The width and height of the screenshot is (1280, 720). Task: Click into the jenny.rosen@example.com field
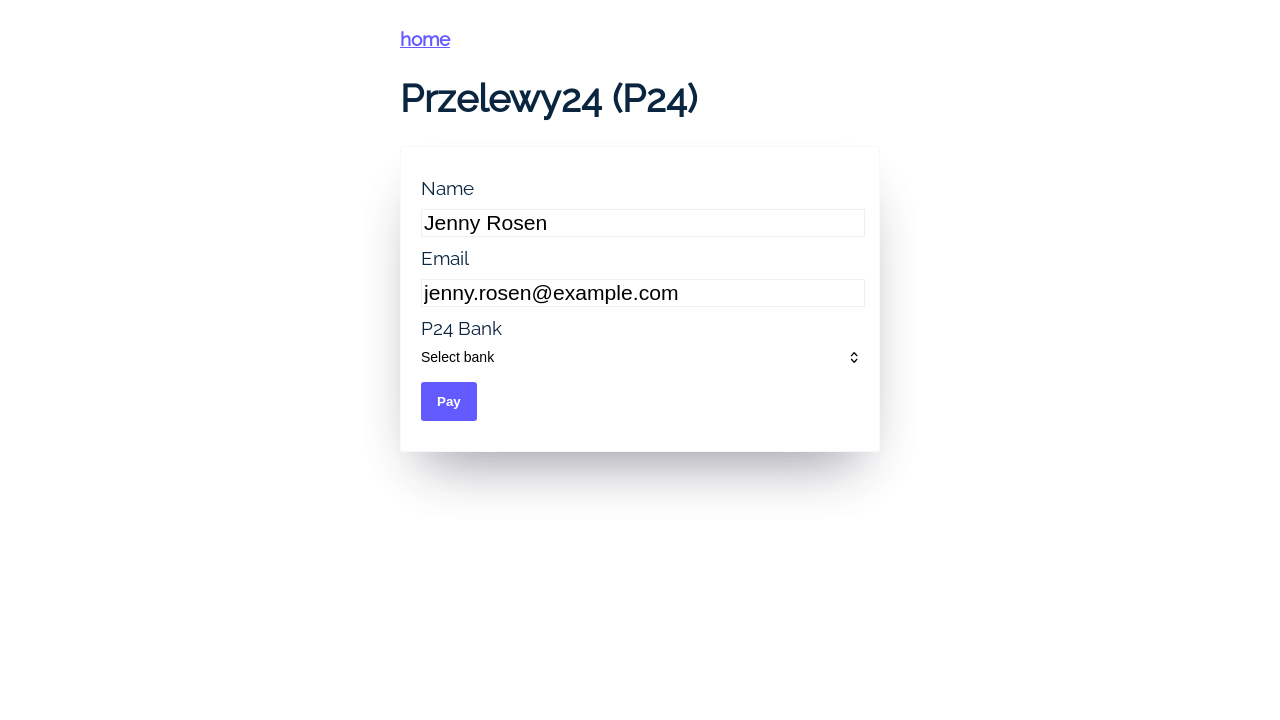coord(642,293)
